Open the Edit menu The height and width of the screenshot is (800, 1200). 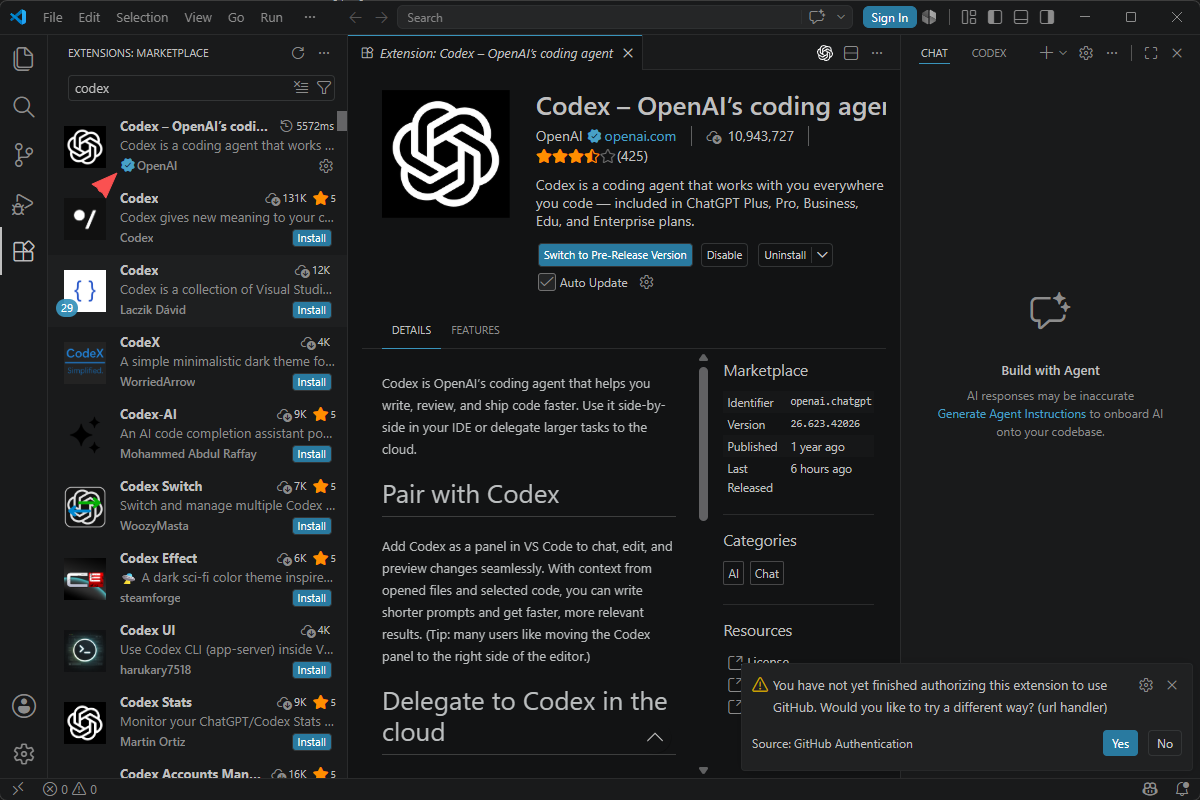(x=89, y=18)
